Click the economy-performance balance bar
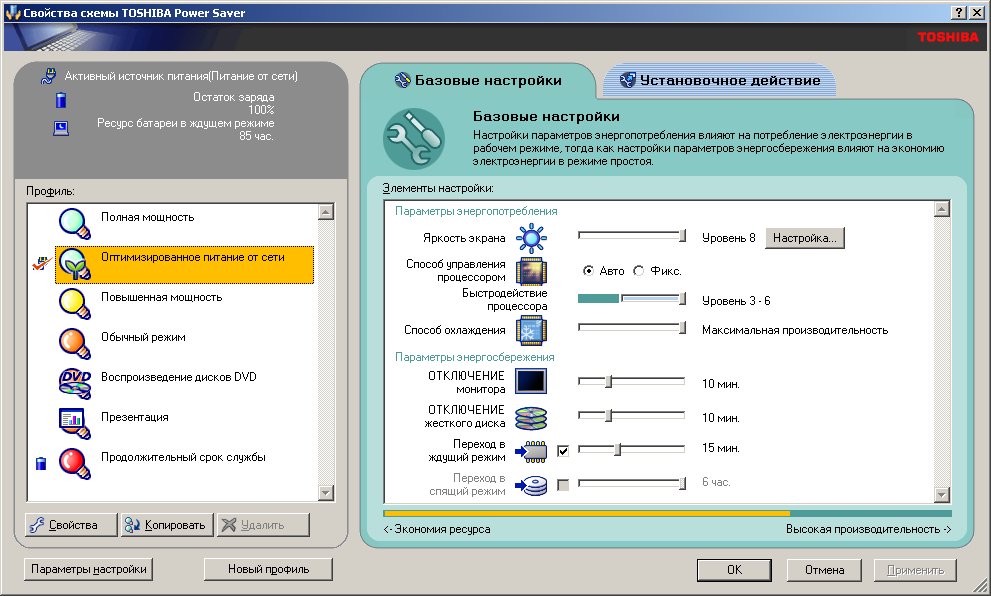This screenshot has width=991, height=596. point(667,514)
